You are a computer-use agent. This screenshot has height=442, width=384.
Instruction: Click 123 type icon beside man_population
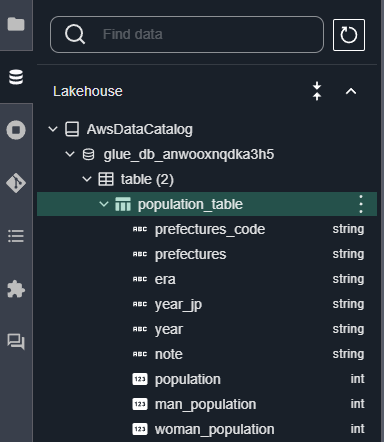coord(140,404)
